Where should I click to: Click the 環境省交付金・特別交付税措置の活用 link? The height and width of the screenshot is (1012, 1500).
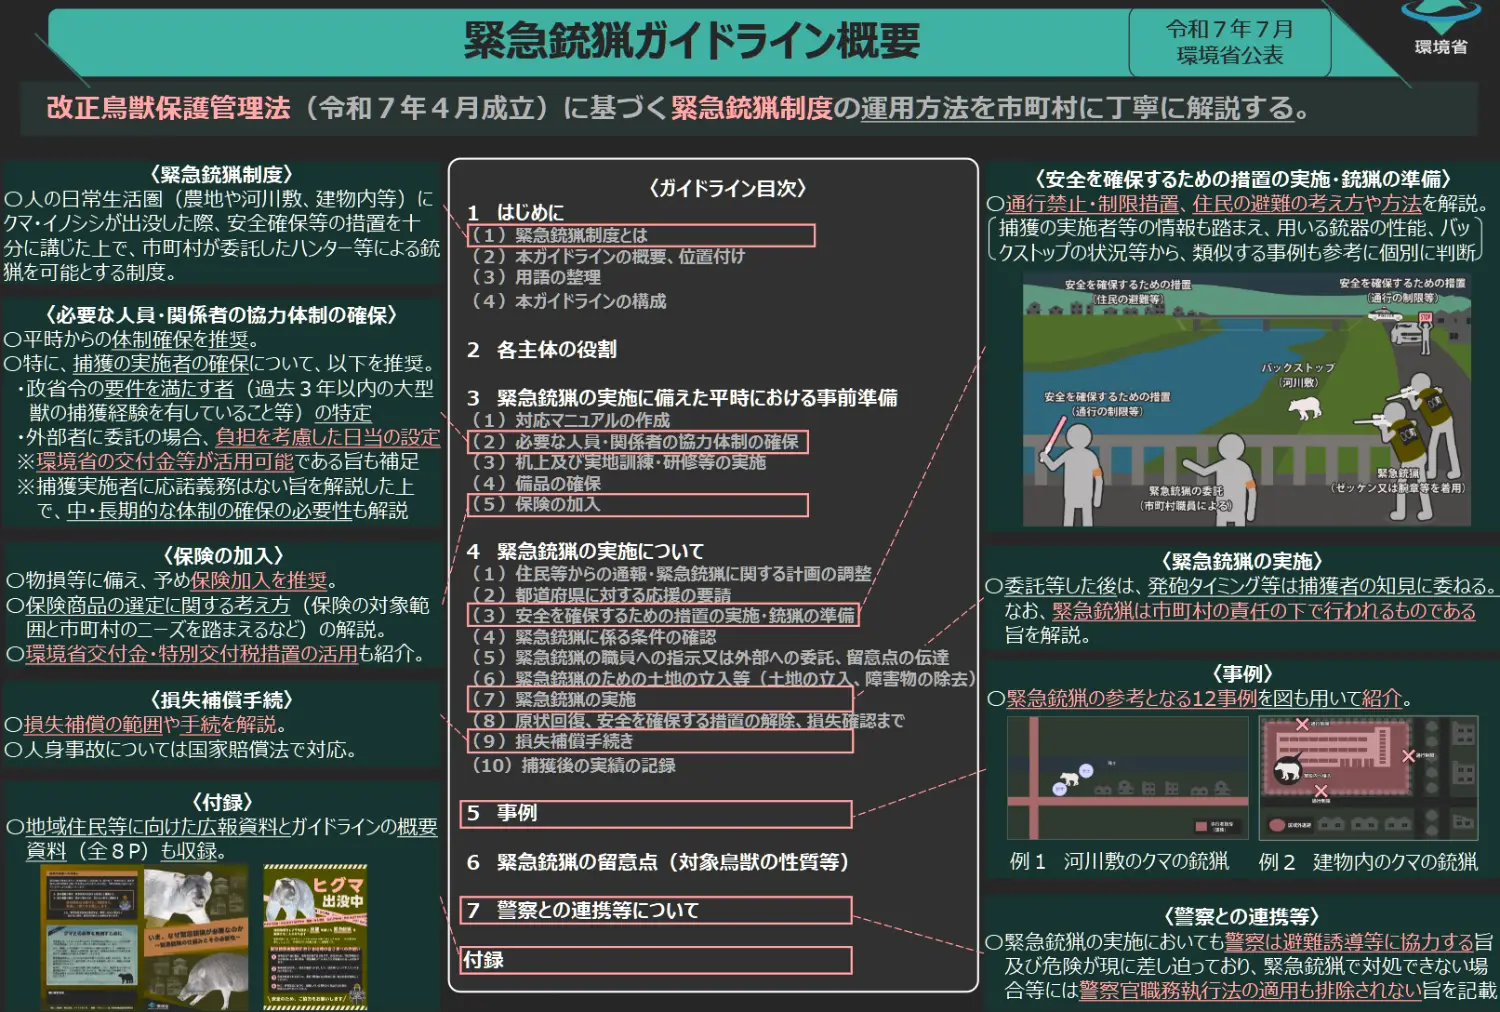coord(191,654)
